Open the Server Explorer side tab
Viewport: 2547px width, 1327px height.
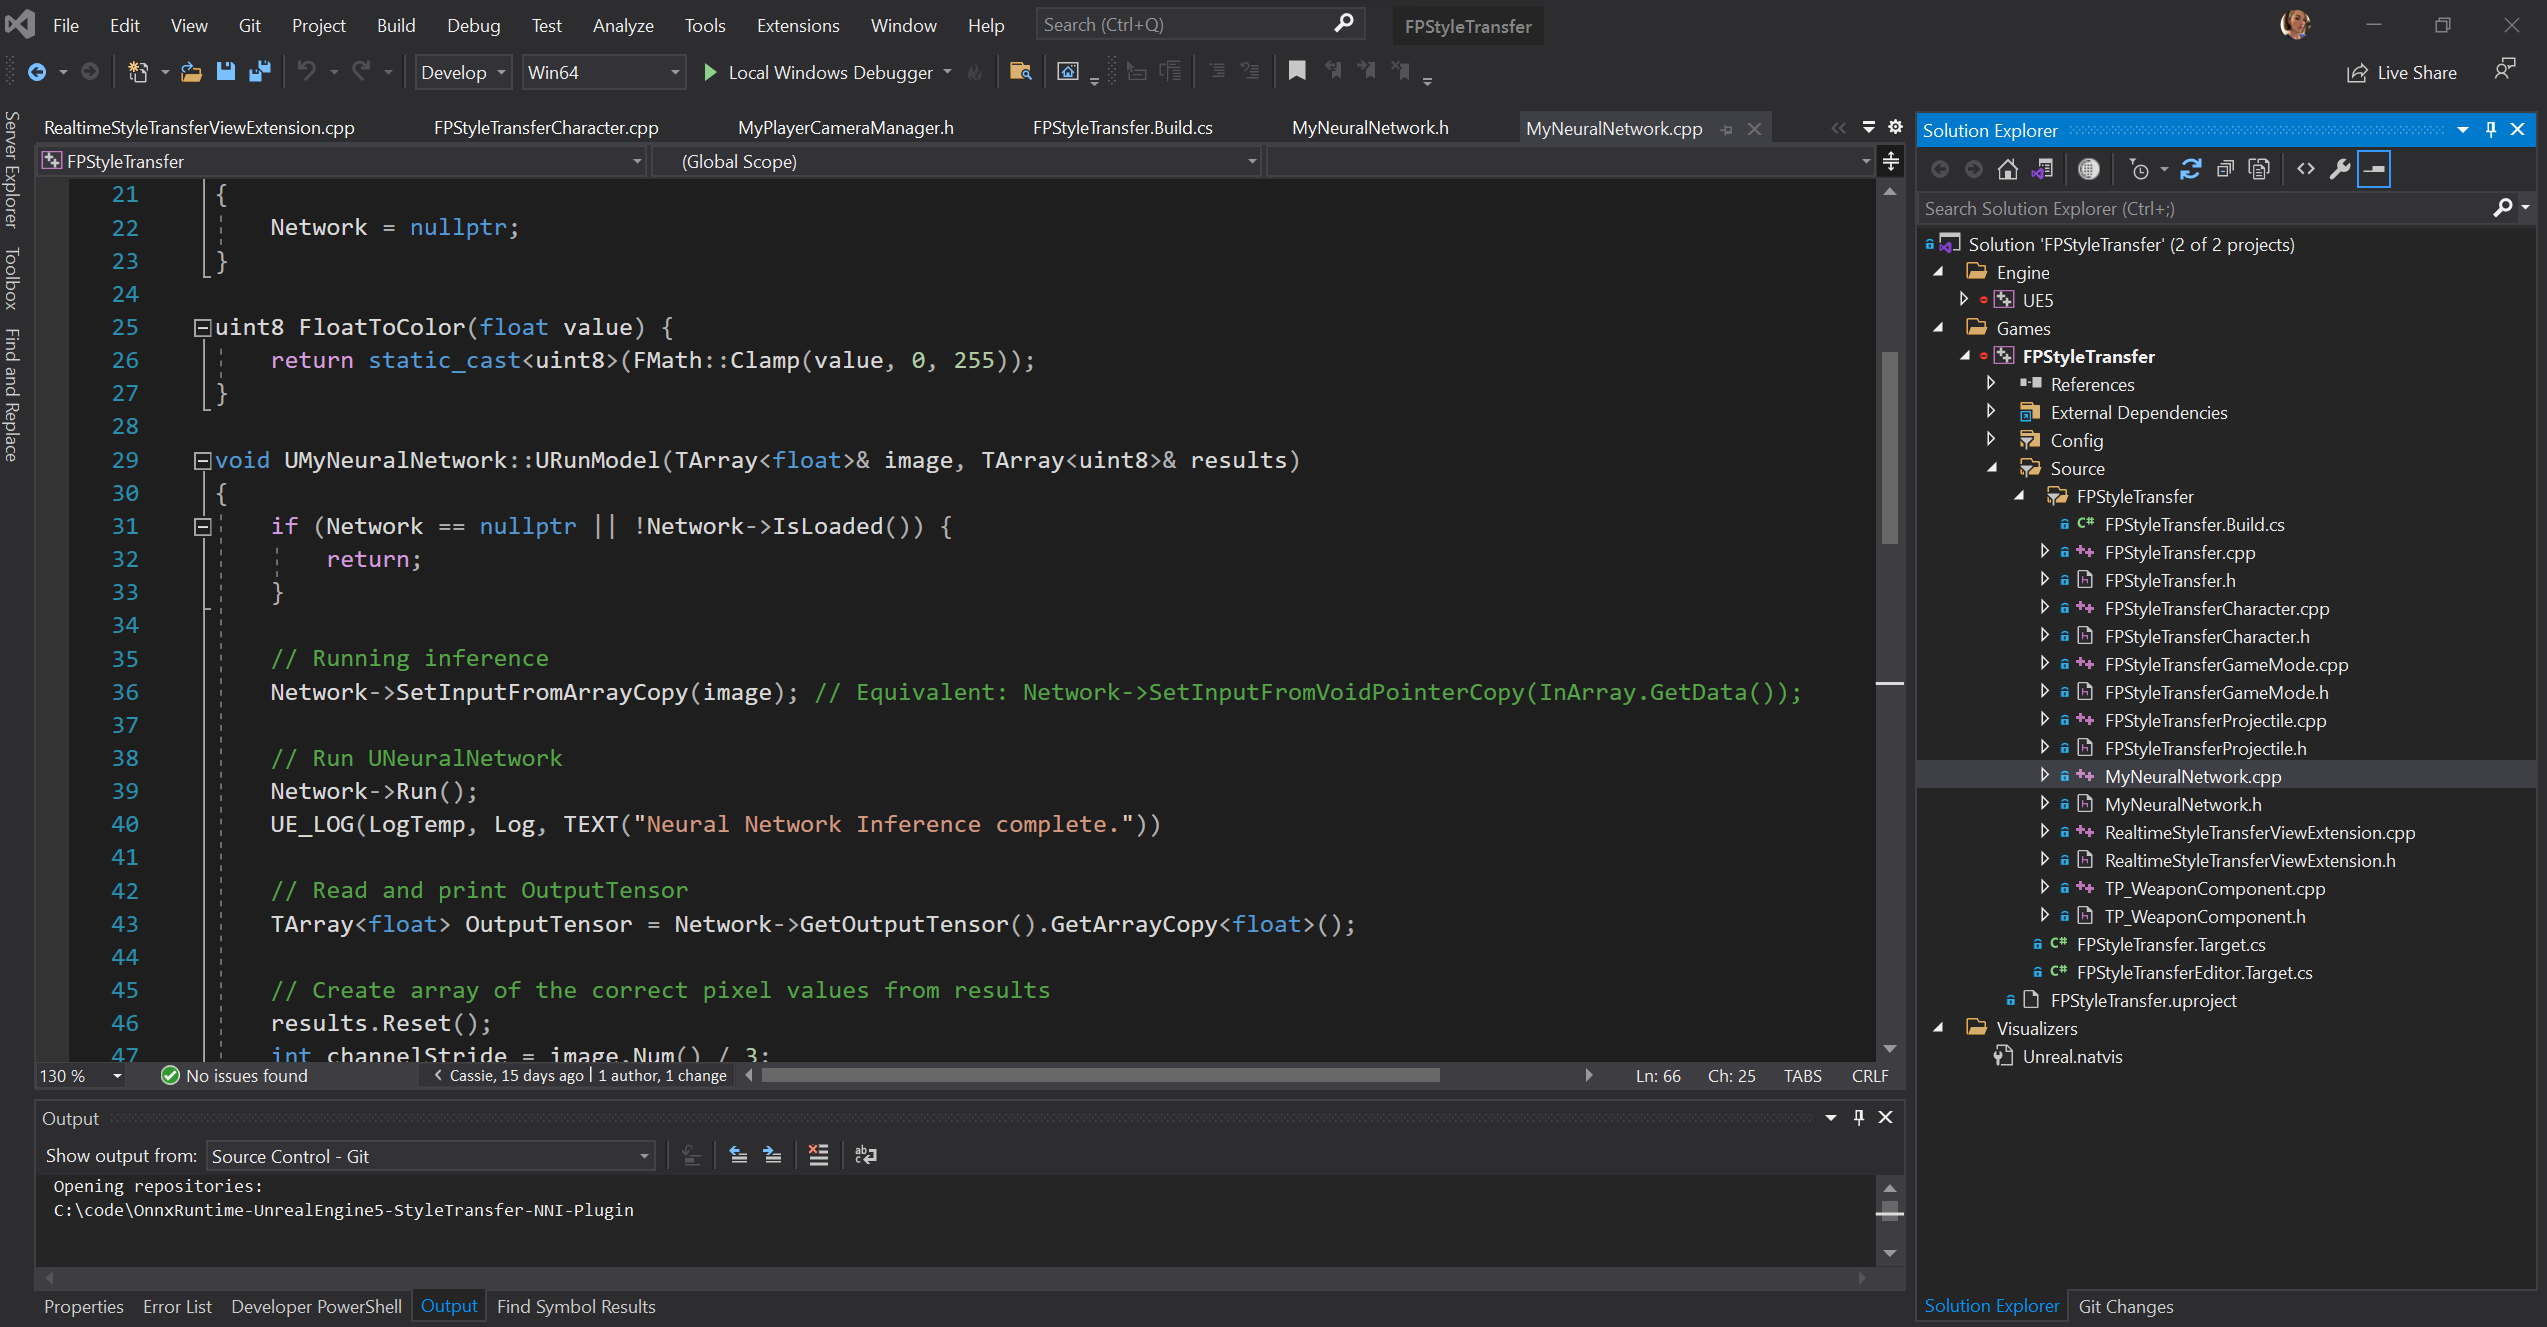[x=12, y=169]
